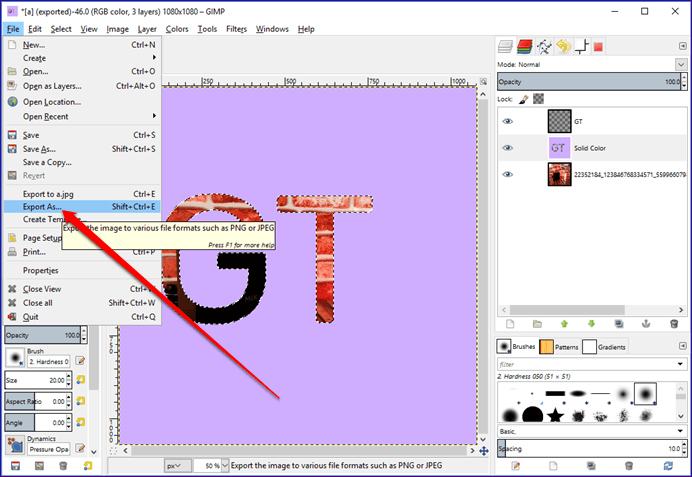Adjust the tool options Opacity slider
The width and height of the screenshot is (692, 477).
pos(42,335)
